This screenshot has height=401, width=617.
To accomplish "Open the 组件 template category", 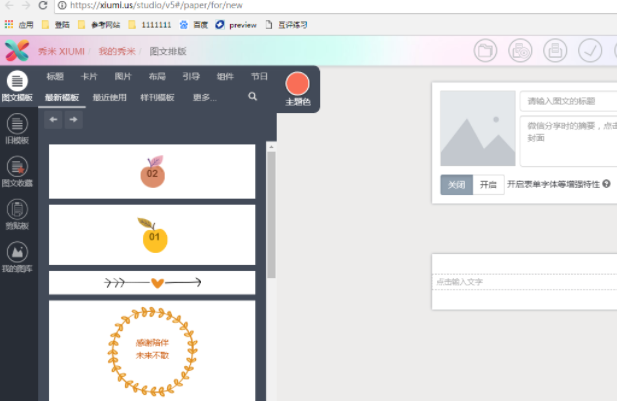I will (x=225, y=76).
